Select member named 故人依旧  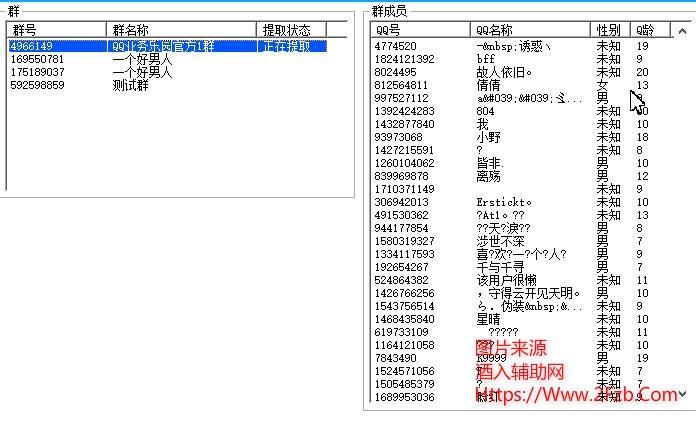[504, 72]
